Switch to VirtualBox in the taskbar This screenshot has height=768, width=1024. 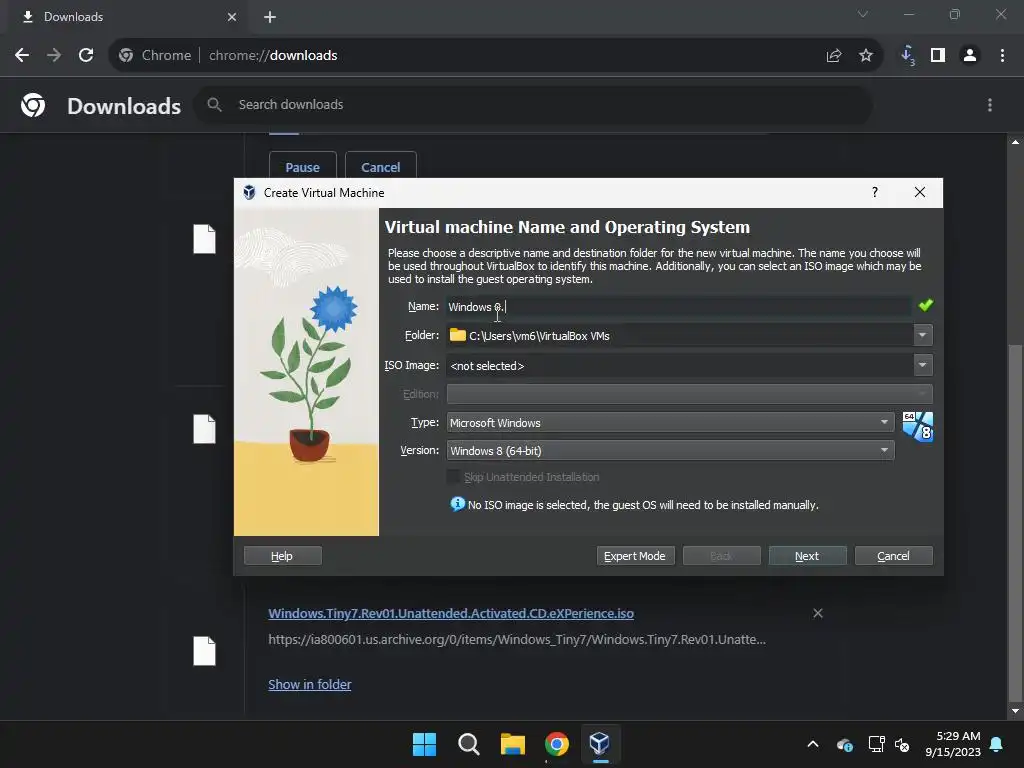(600, 744)
